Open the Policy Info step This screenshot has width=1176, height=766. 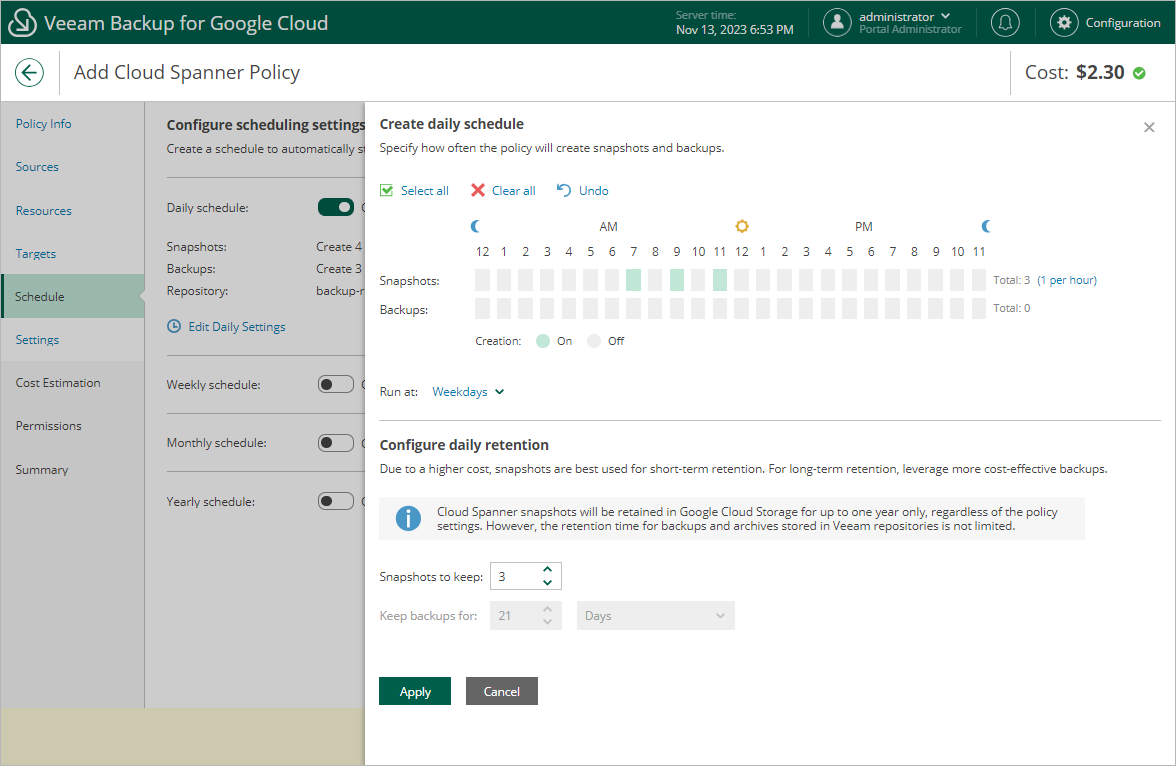44,124
